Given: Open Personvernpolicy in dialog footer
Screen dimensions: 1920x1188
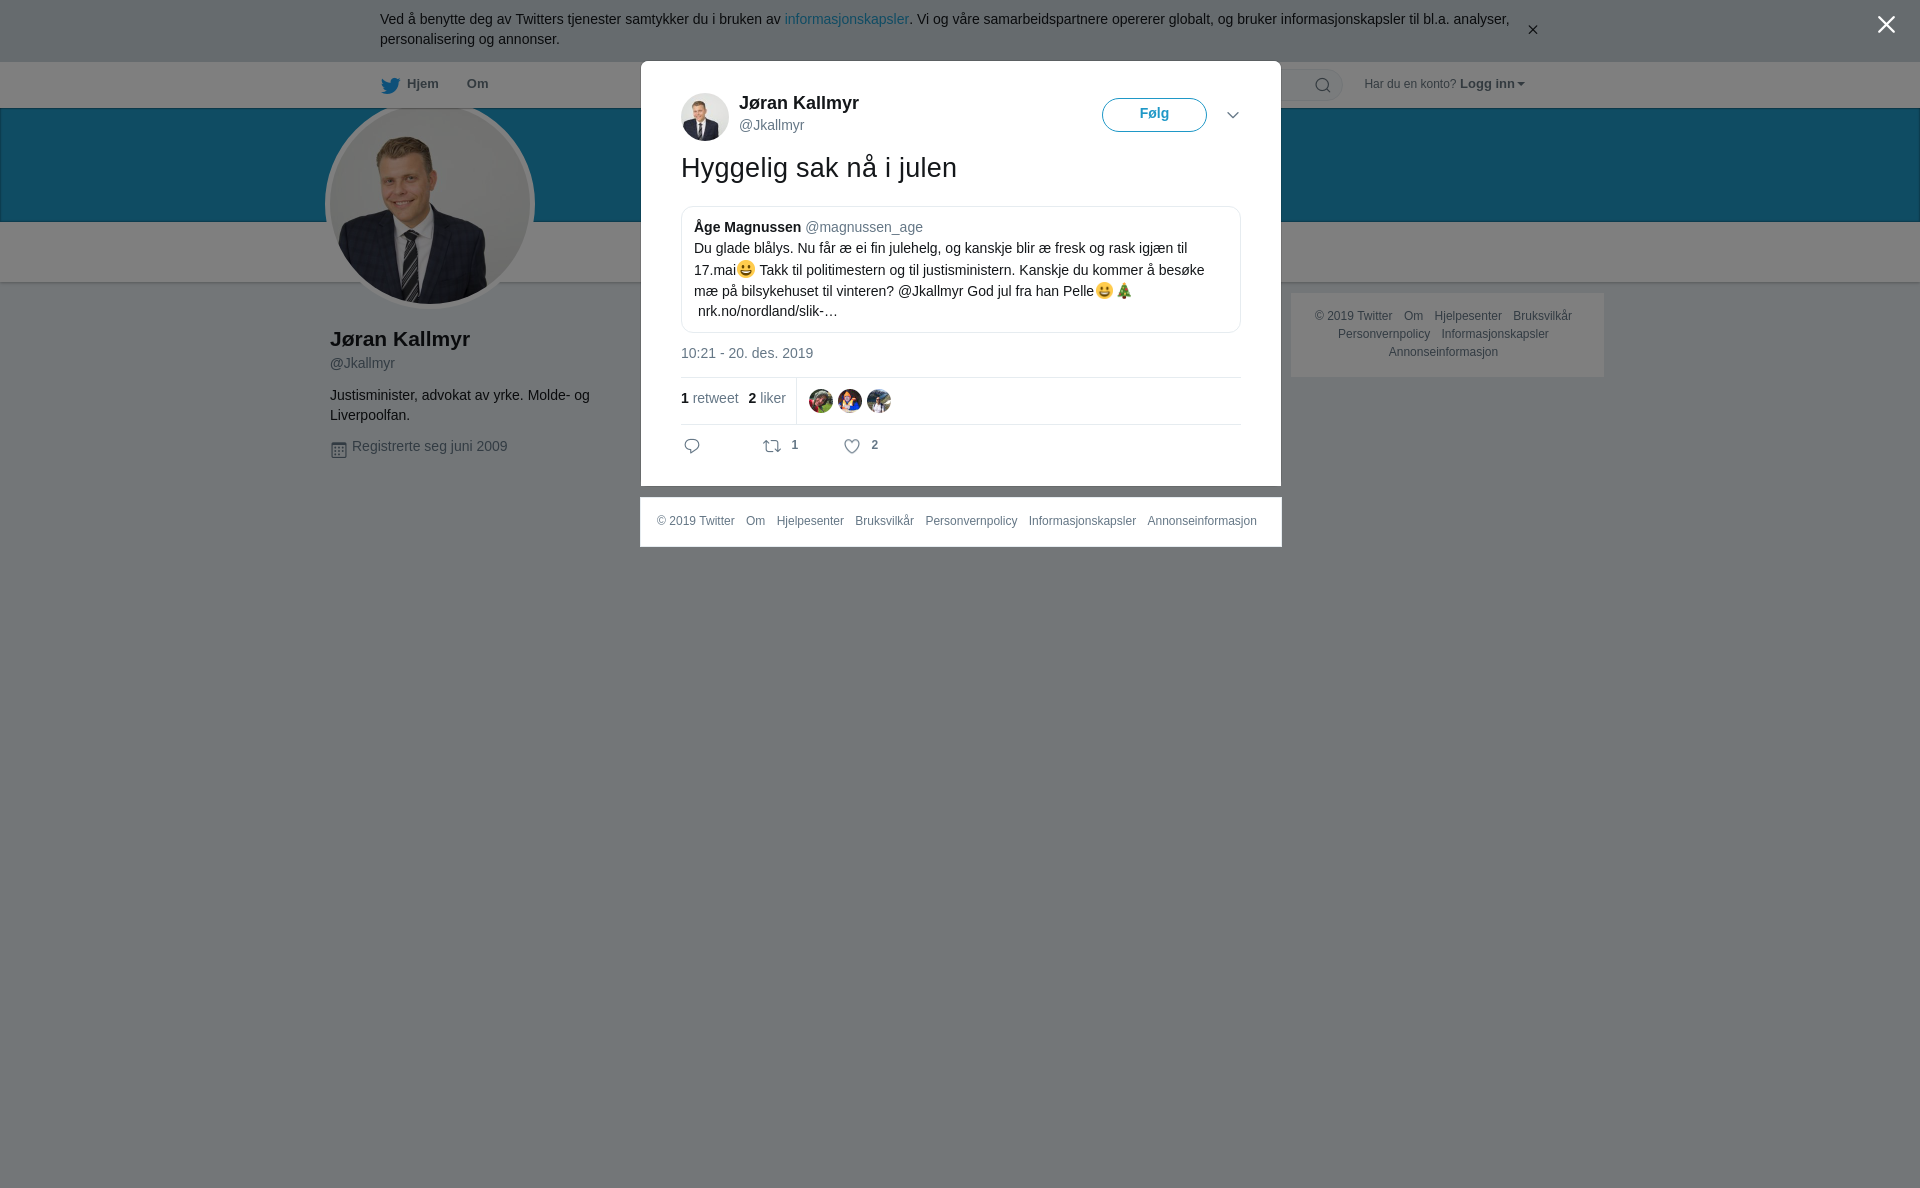Looking at the screenshot, I should tap(971, 521).
